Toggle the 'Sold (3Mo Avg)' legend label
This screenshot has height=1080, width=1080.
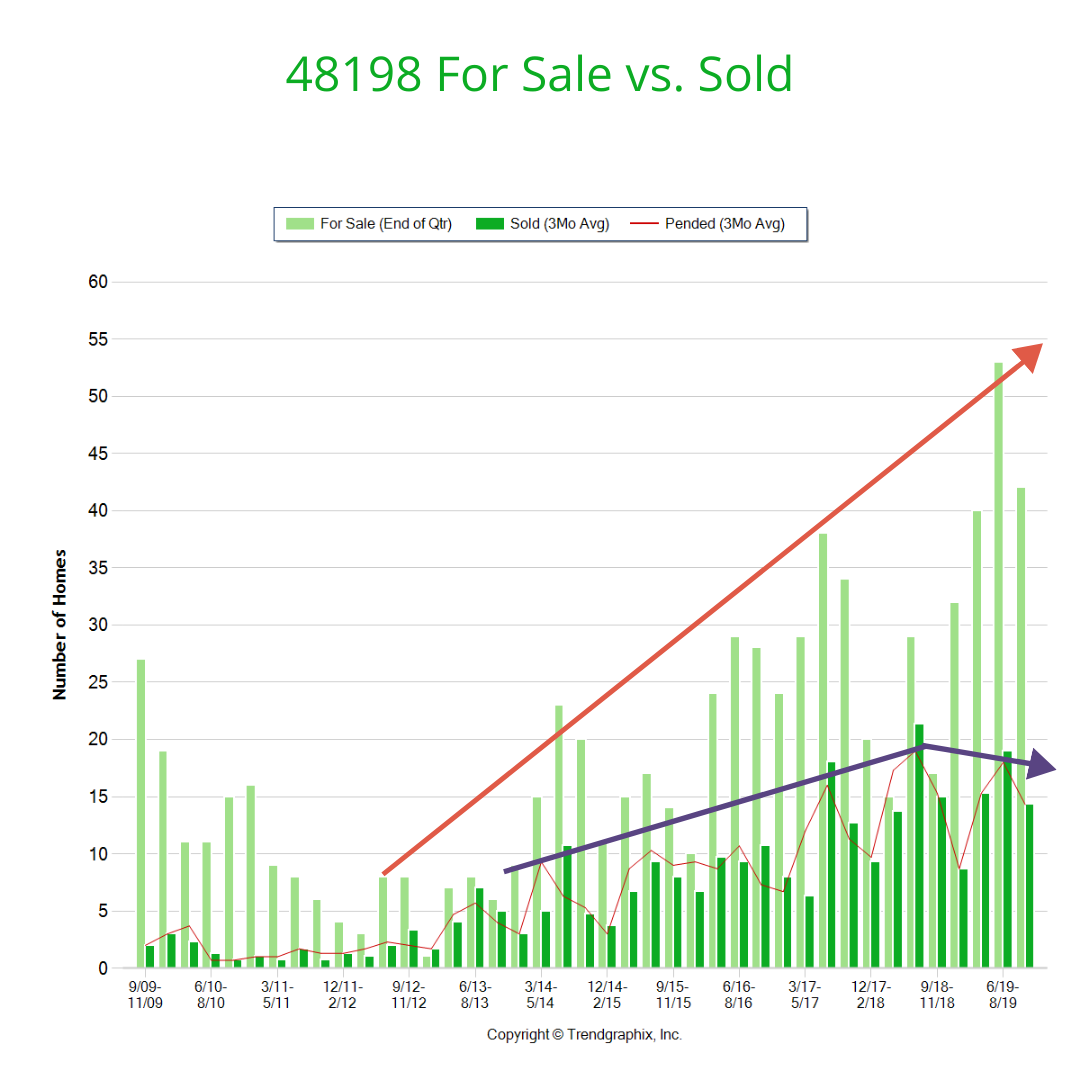coord(559,224)
